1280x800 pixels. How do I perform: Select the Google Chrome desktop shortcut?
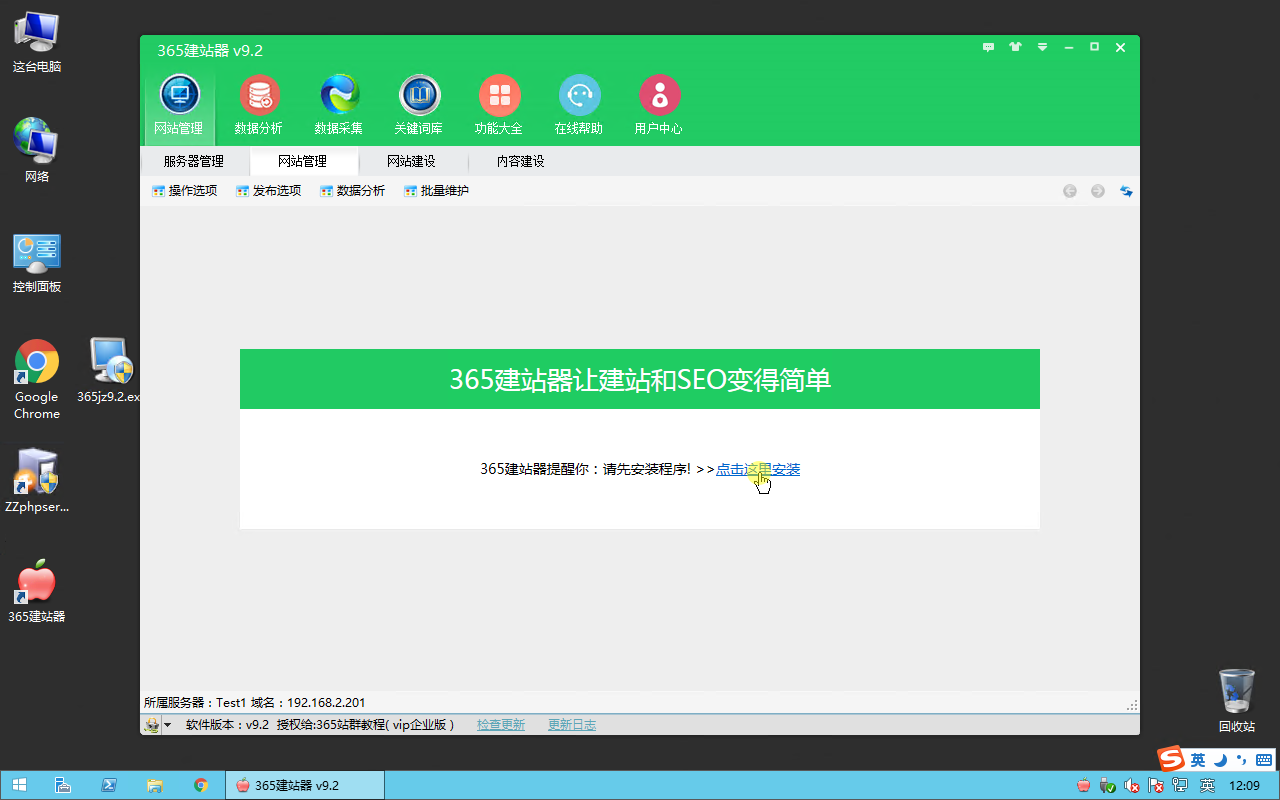click(37, 378)
